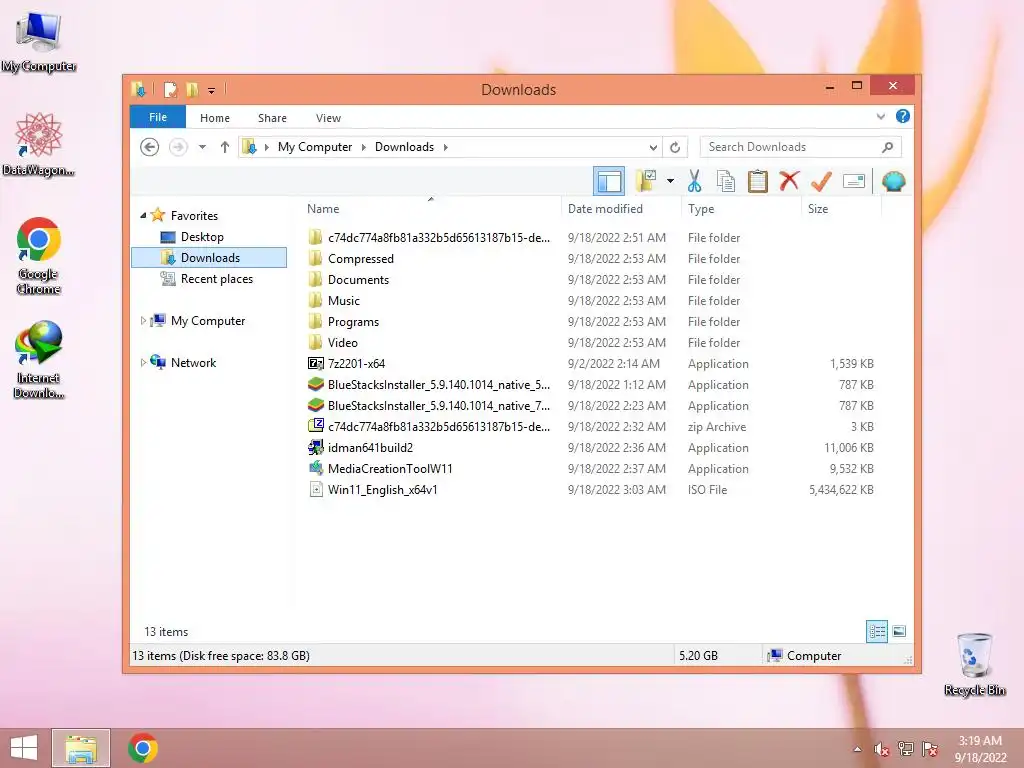
Task: Expand the Network tree node
Action: click(143, 362)
